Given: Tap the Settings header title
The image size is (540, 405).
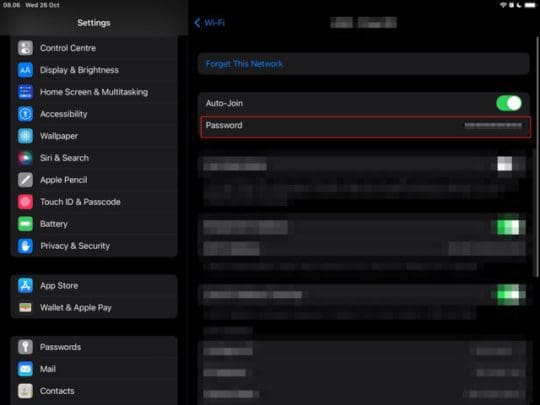Looking at the screenshot, I should click(94, 23).
